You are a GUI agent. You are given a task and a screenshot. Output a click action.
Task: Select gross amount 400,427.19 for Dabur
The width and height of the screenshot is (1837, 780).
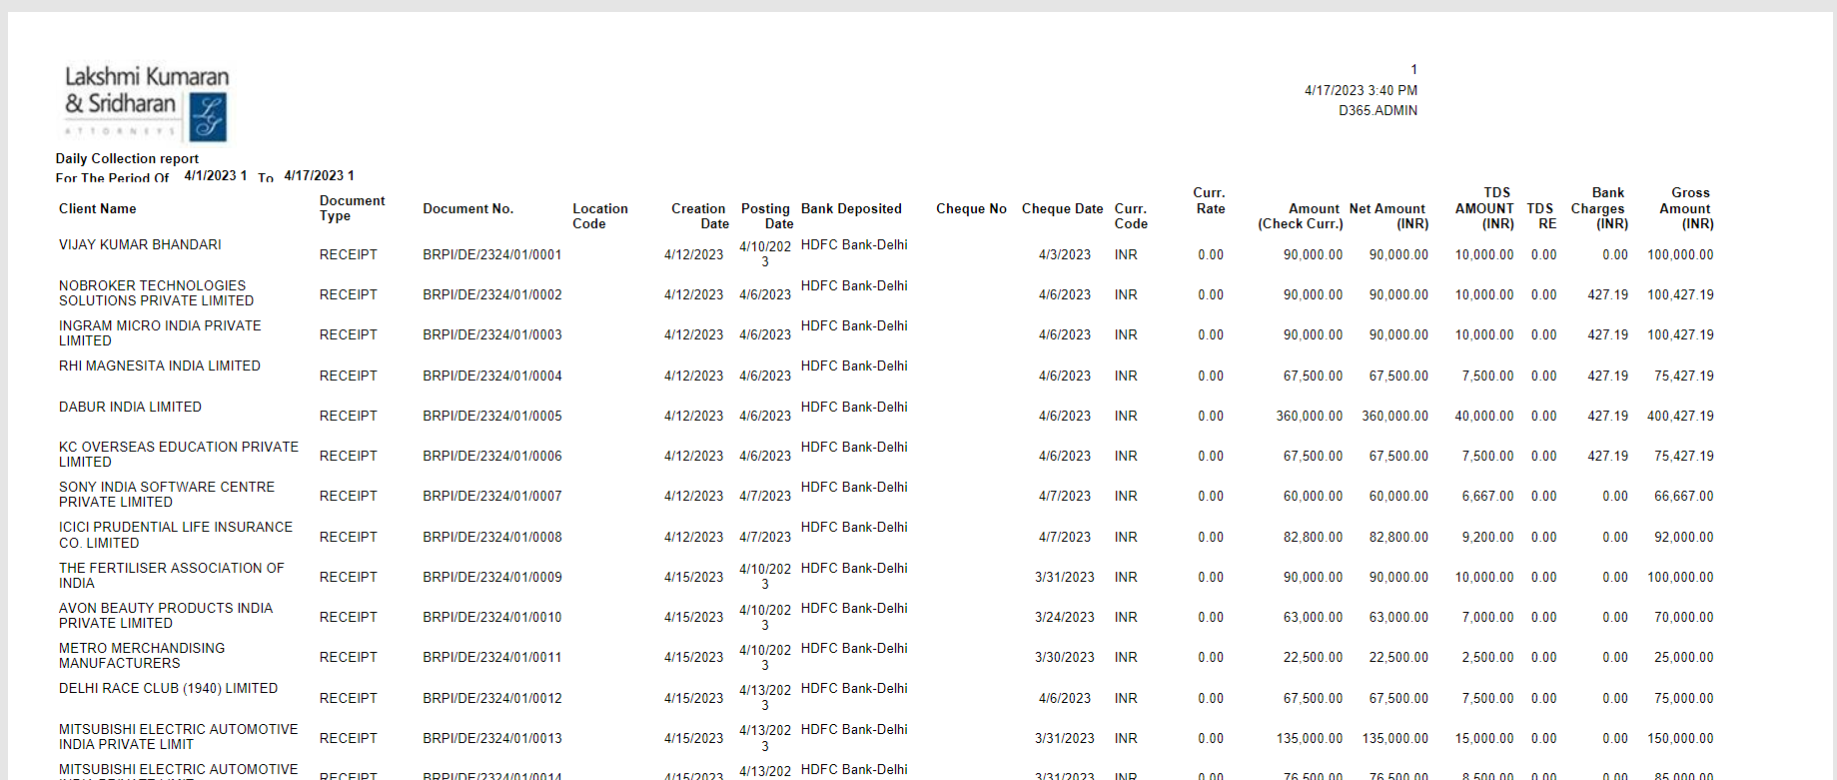[1680, 416]
